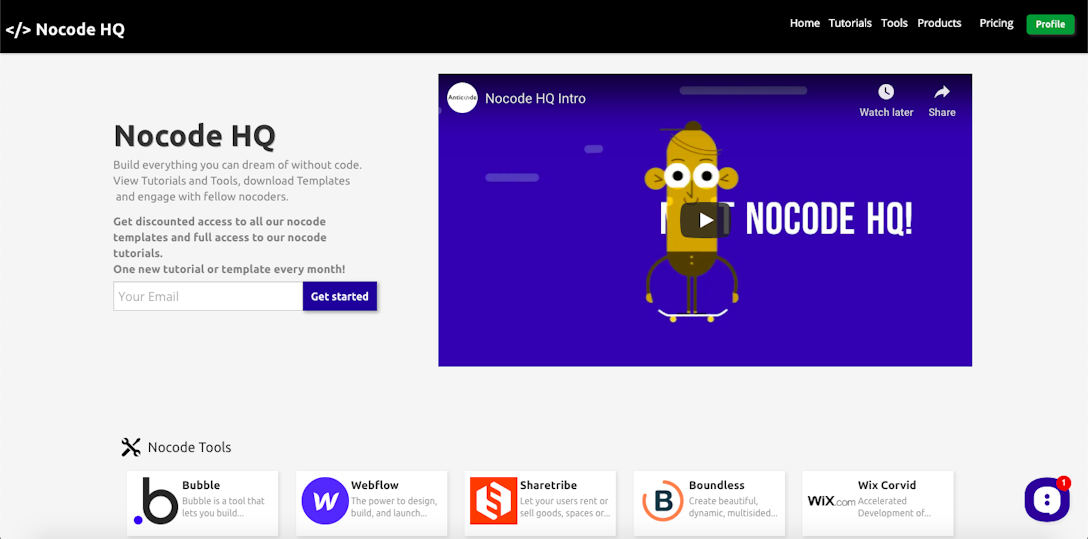The width and height of the screenshot is (1088, 539).
Task: Click the purple Webflow logo icon
Action: 325,501
